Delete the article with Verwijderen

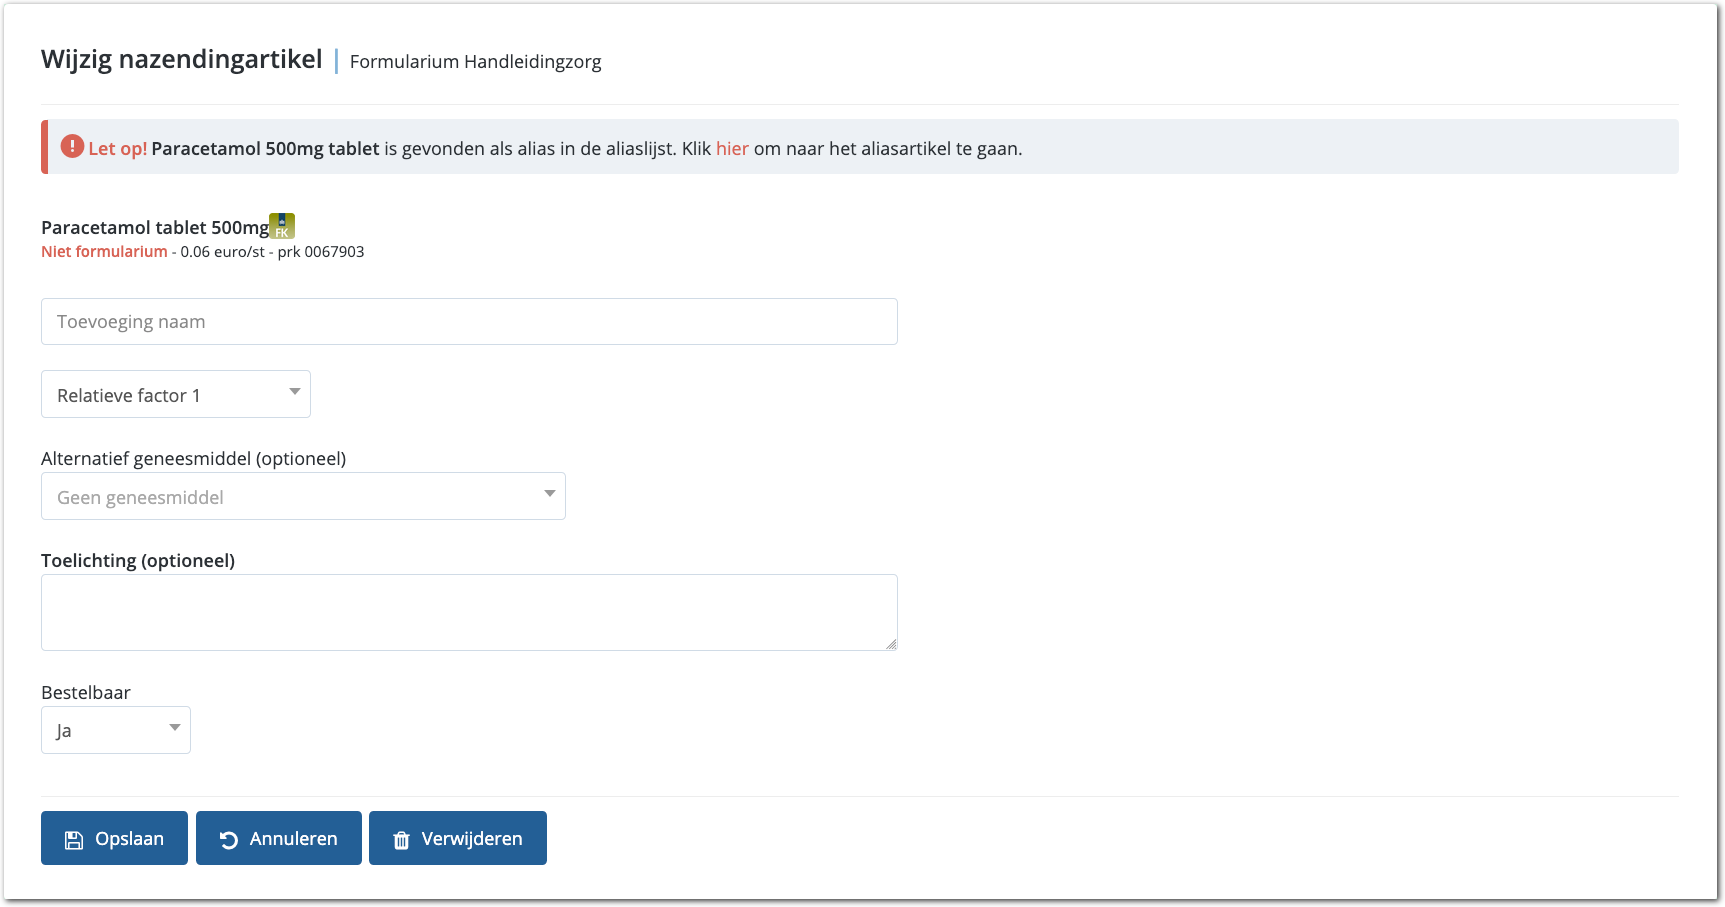(x=458, y=839)
